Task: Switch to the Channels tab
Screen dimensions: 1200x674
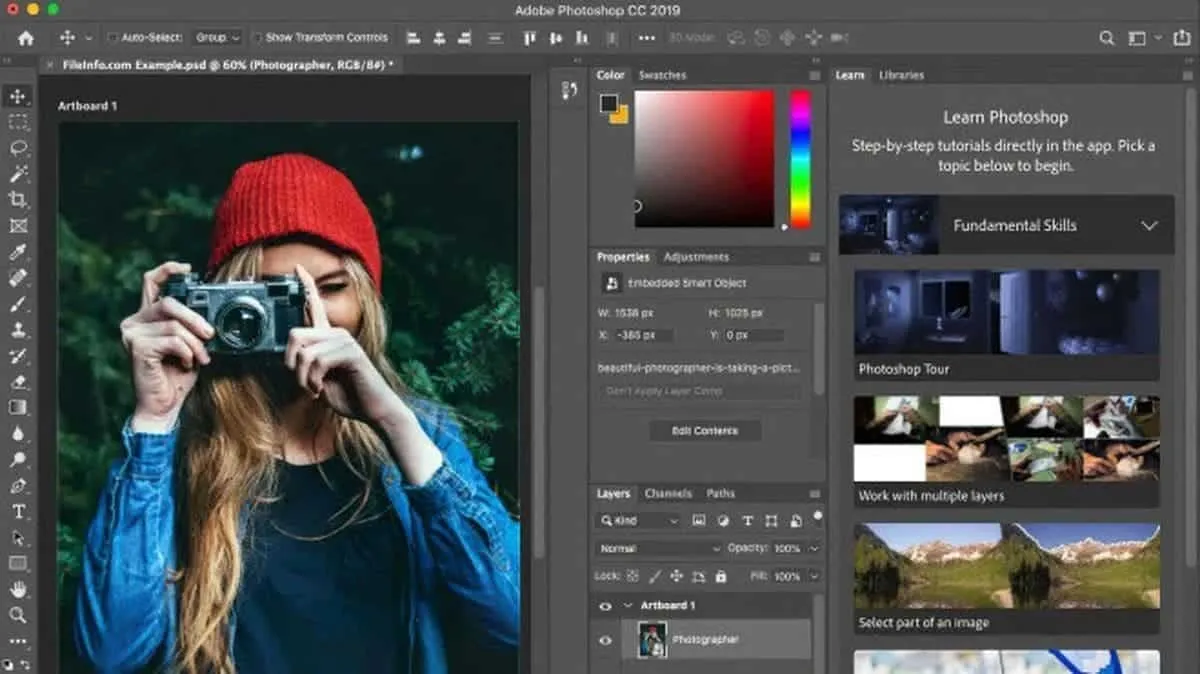Action: (x=668, y=493)
